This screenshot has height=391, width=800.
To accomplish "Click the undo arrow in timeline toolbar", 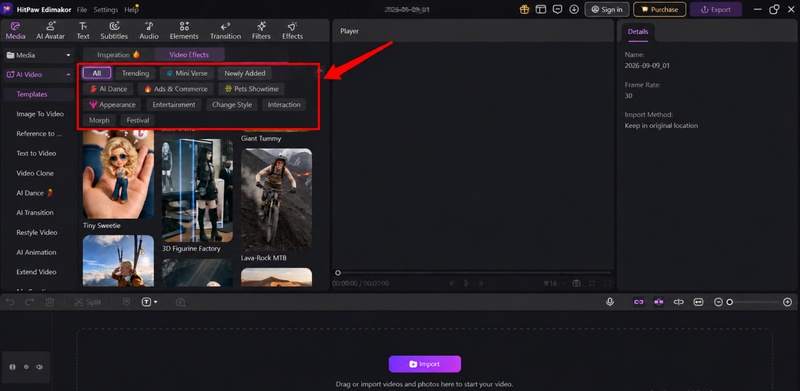I will [10, 302].
